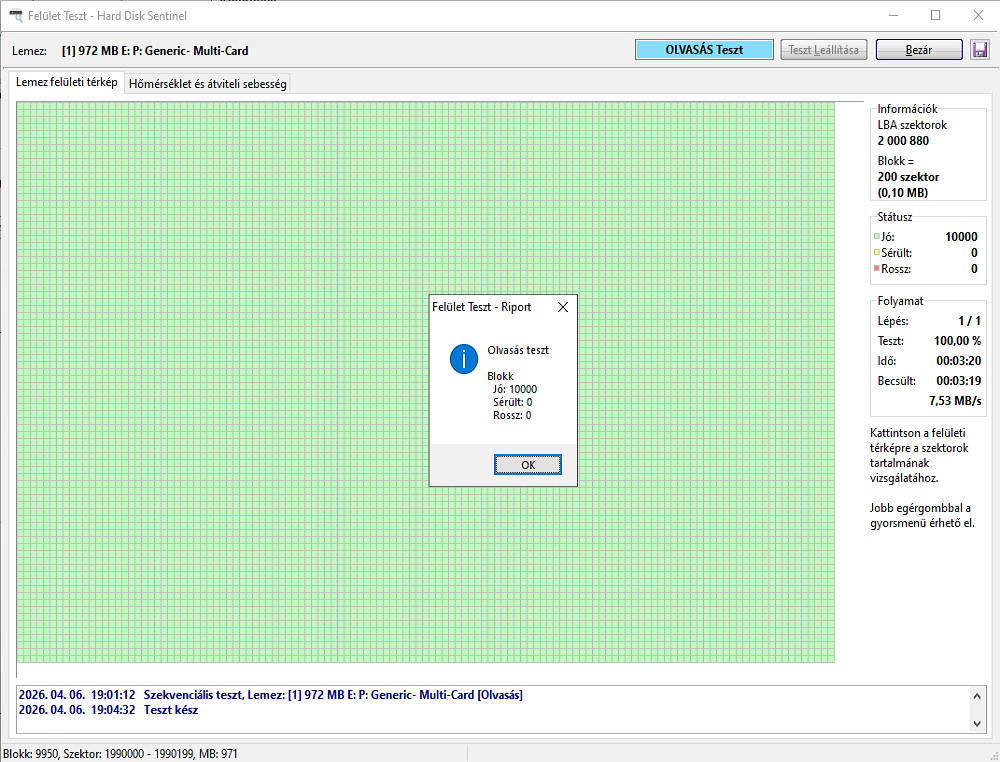Maximize the Hard Disk Sentinel window
The height and width of the screenshot is (762, 1000).
[x=936, y=15]
